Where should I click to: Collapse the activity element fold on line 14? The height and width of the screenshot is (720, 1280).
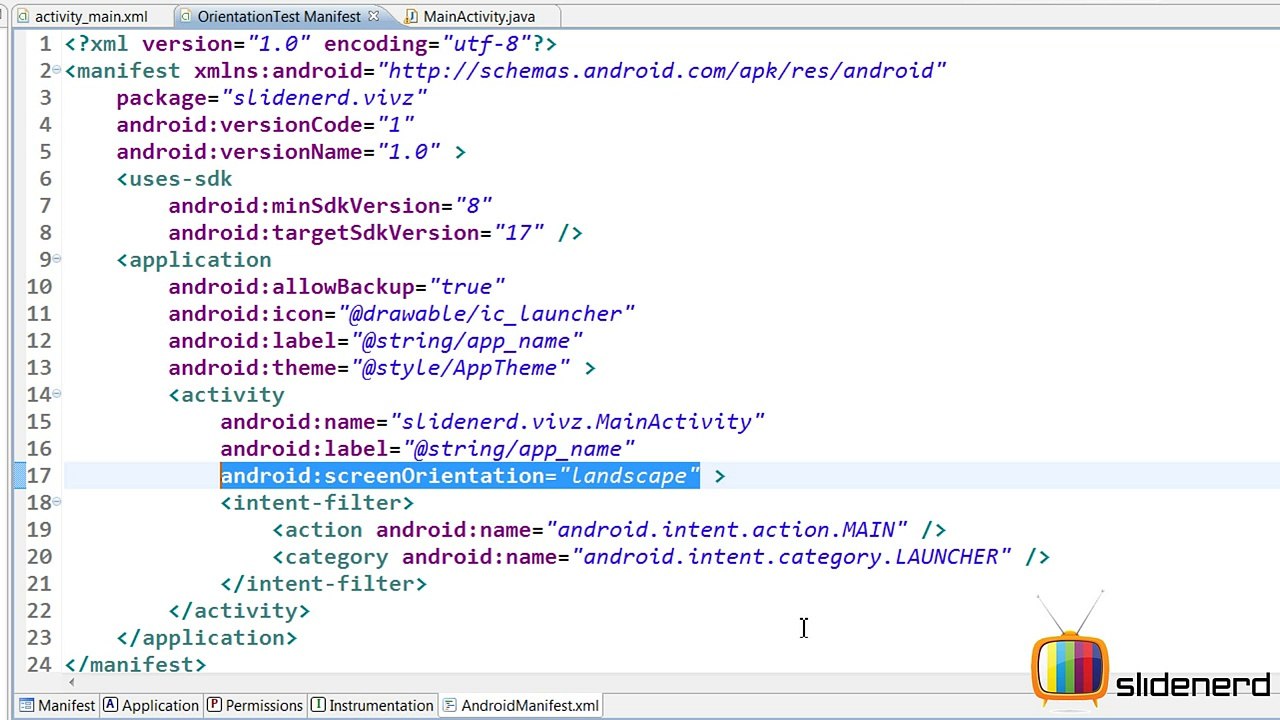point(57,394)
